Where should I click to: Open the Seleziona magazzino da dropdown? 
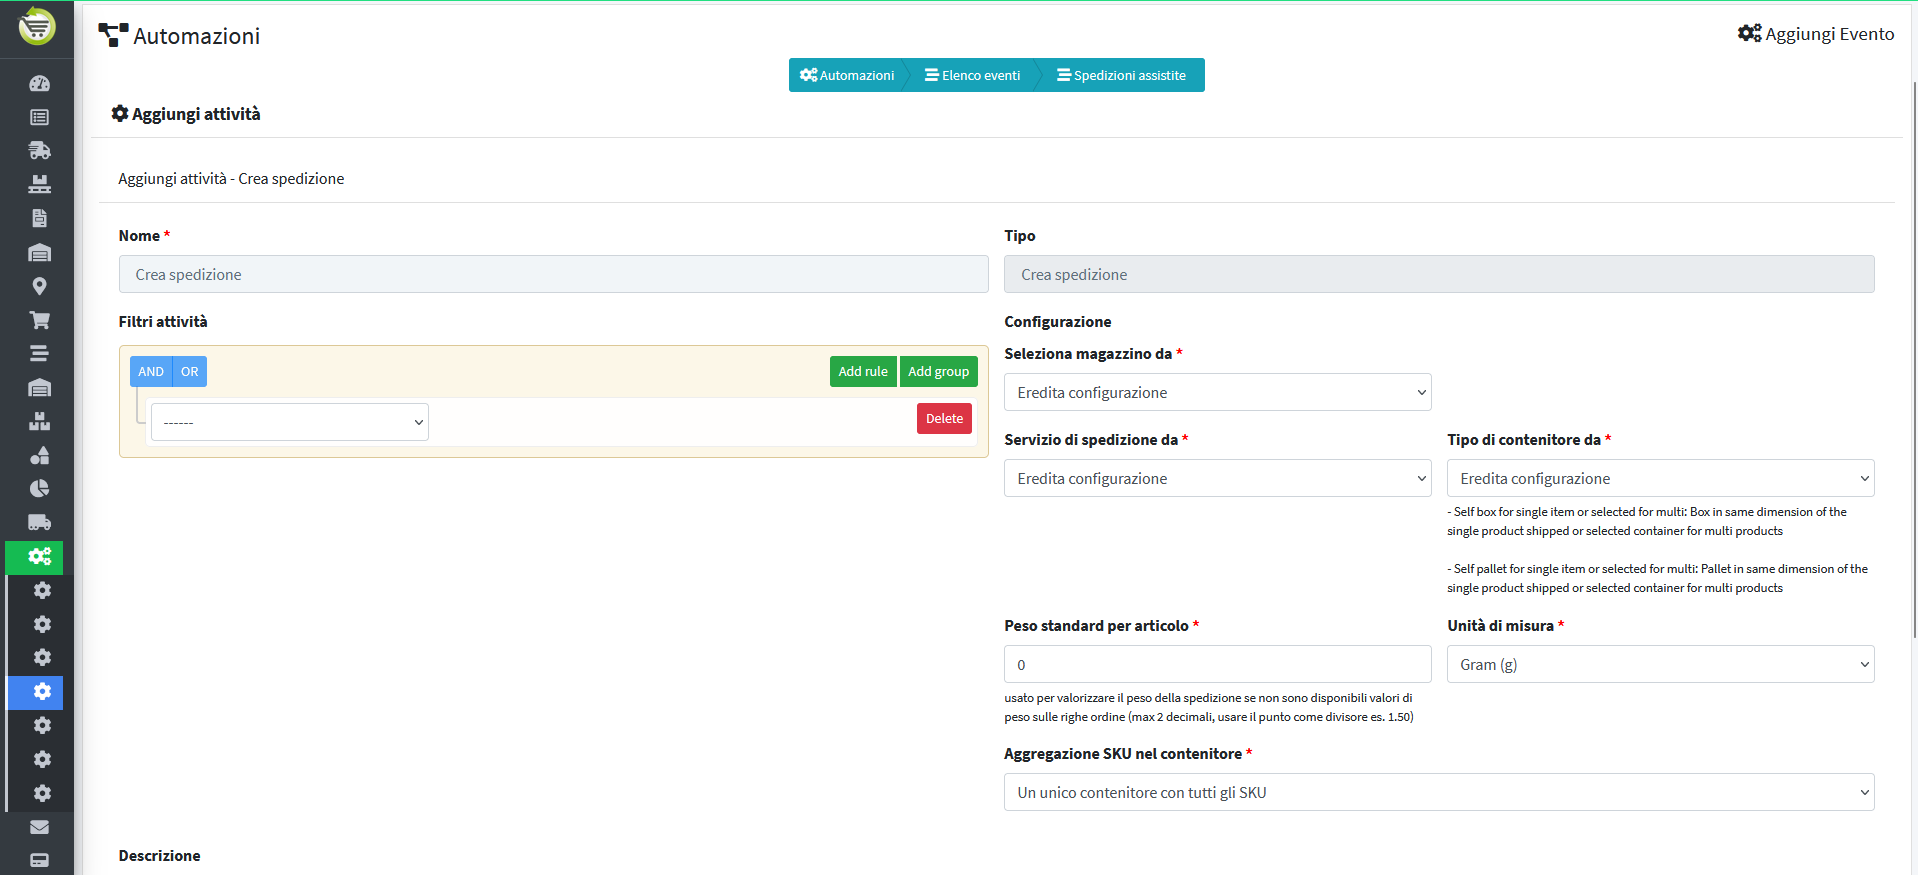coord(1217,393)
